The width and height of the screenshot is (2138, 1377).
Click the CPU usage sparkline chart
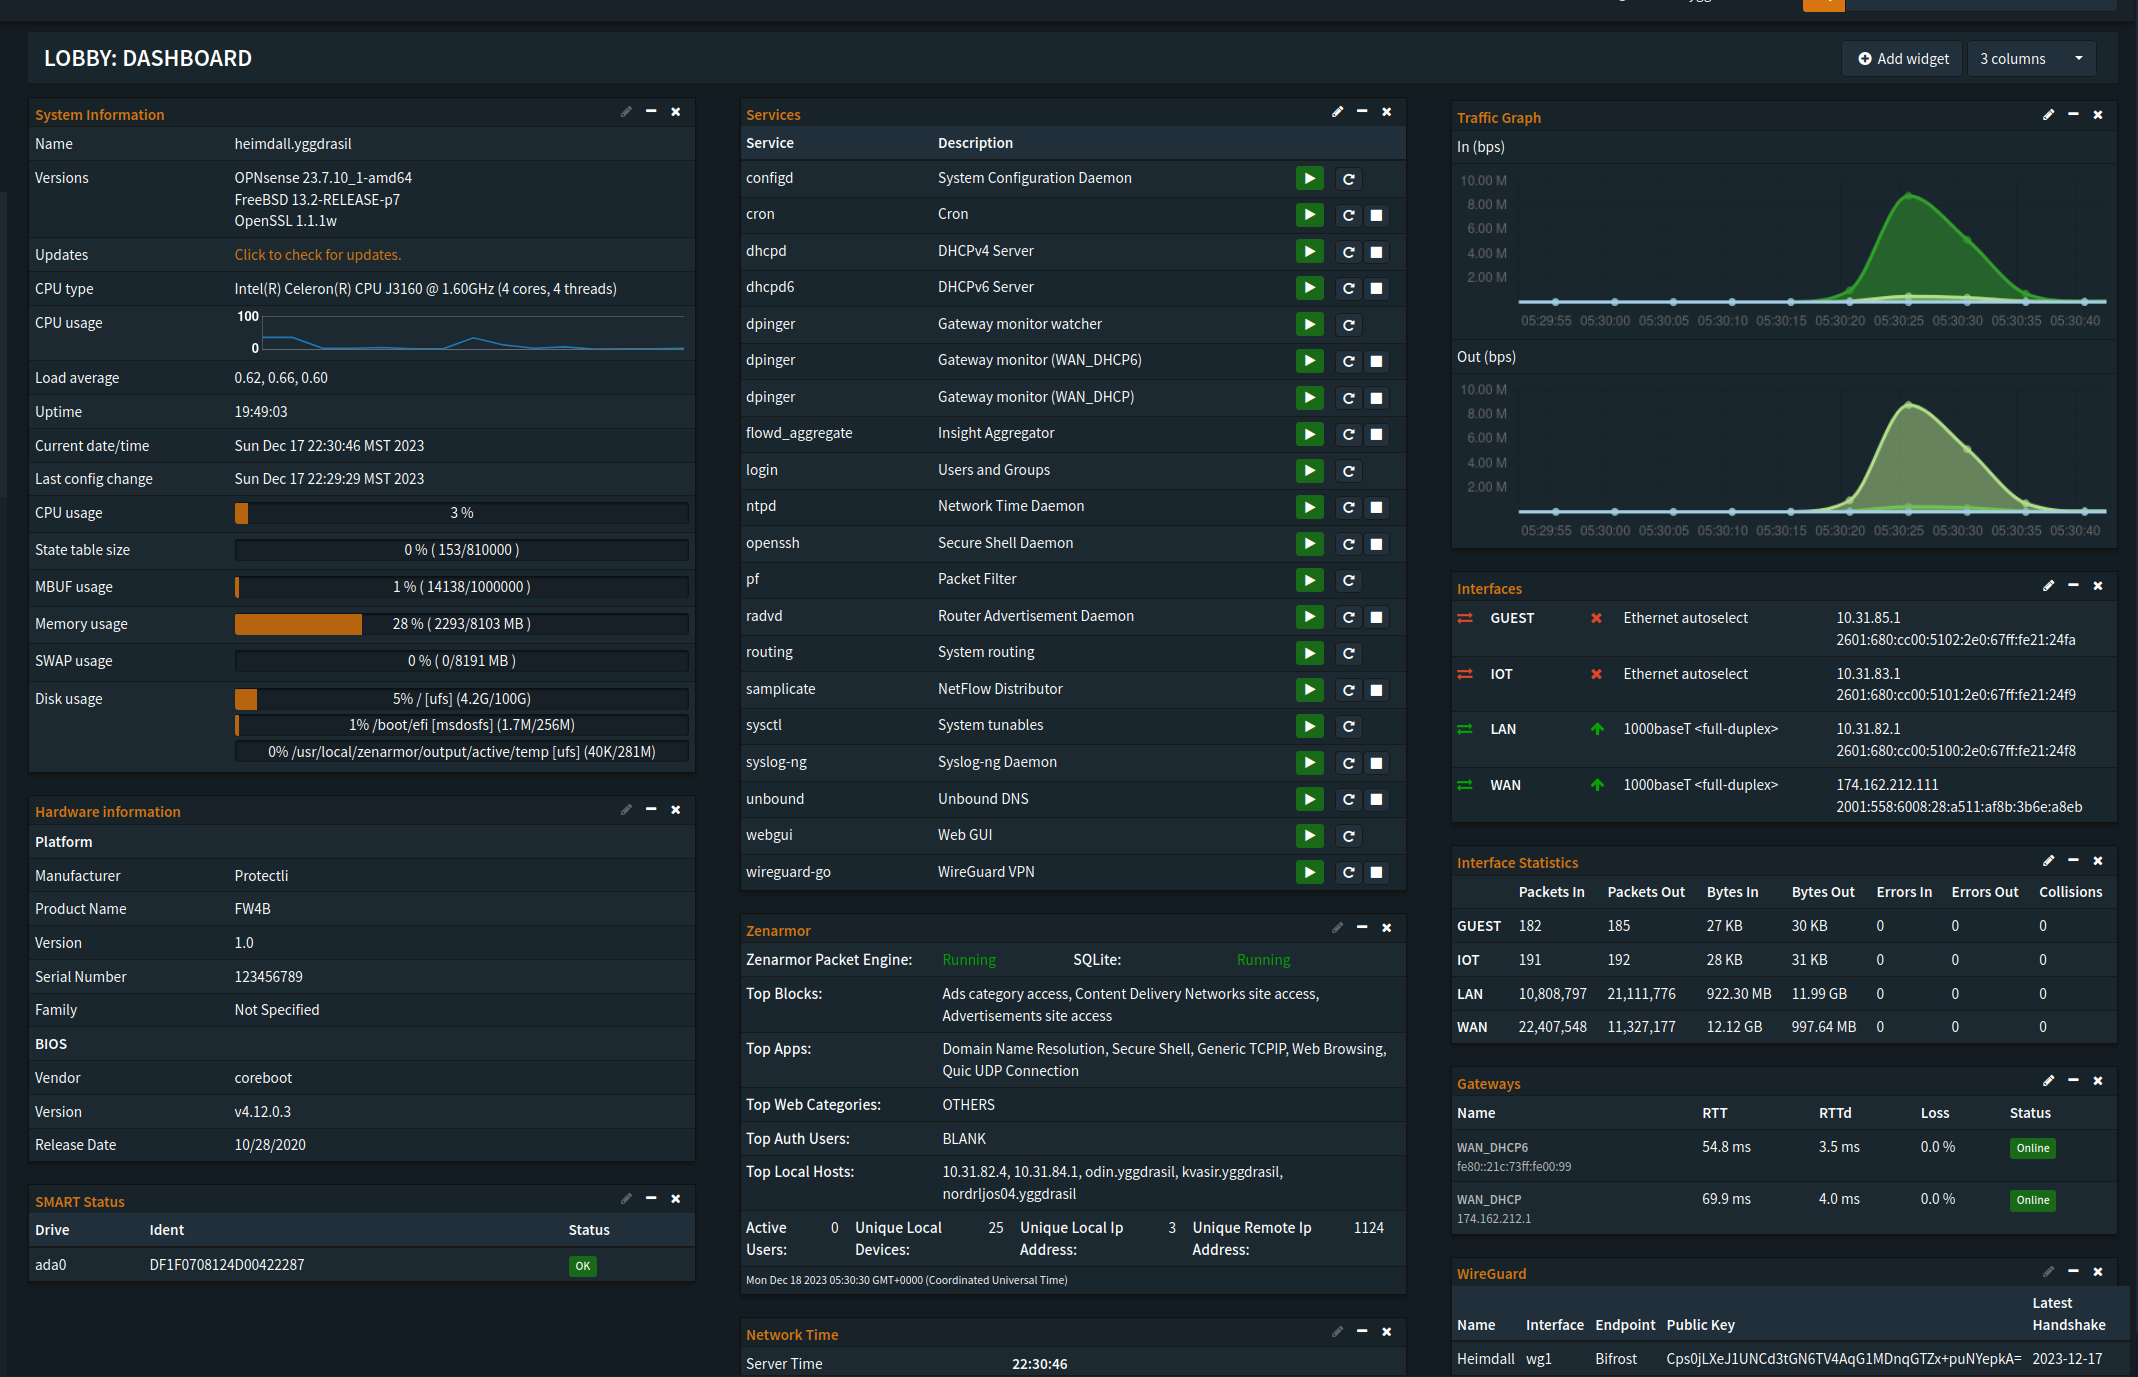(461, 332)
